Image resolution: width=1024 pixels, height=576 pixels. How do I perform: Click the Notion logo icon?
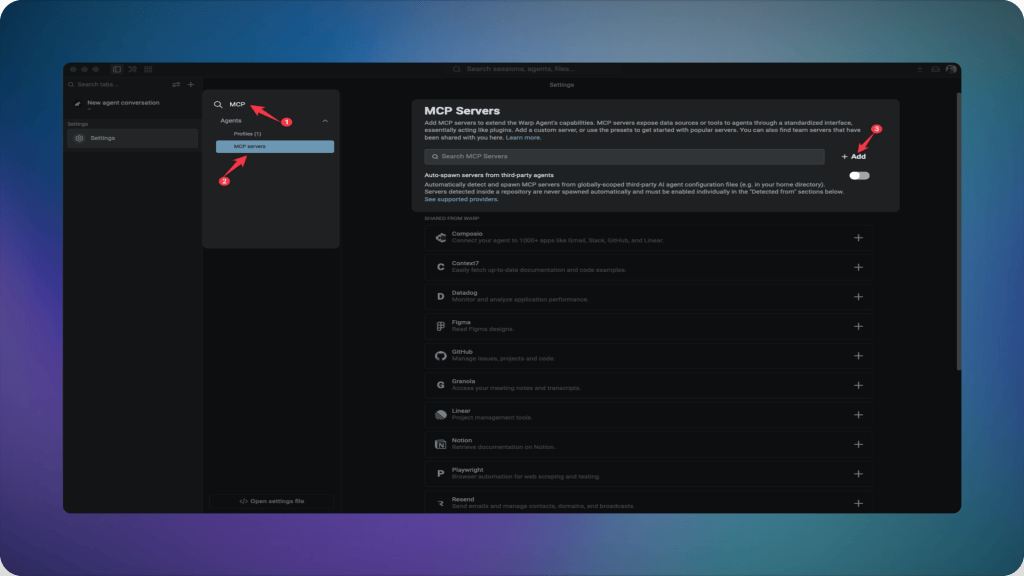[x=441, y=444]
